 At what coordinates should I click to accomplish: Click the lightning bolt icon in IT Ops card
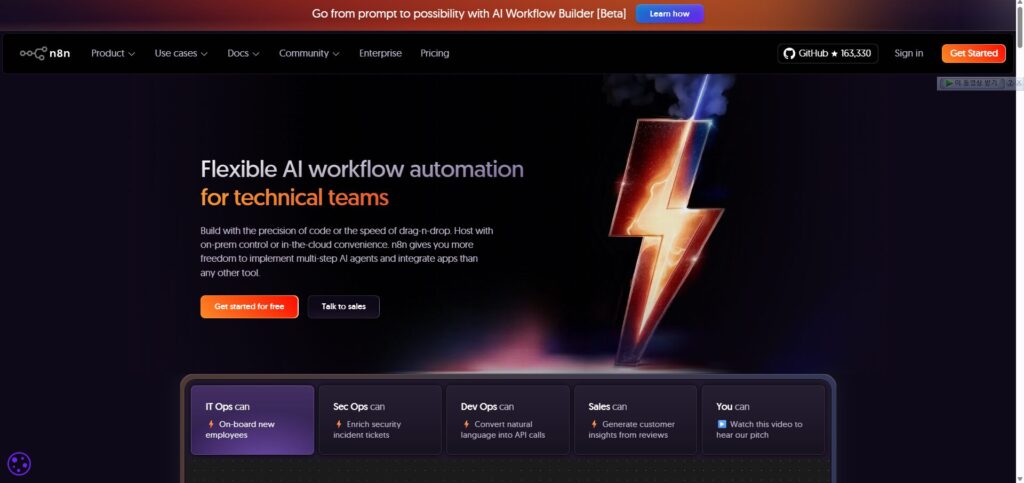(x=211, y=424)
